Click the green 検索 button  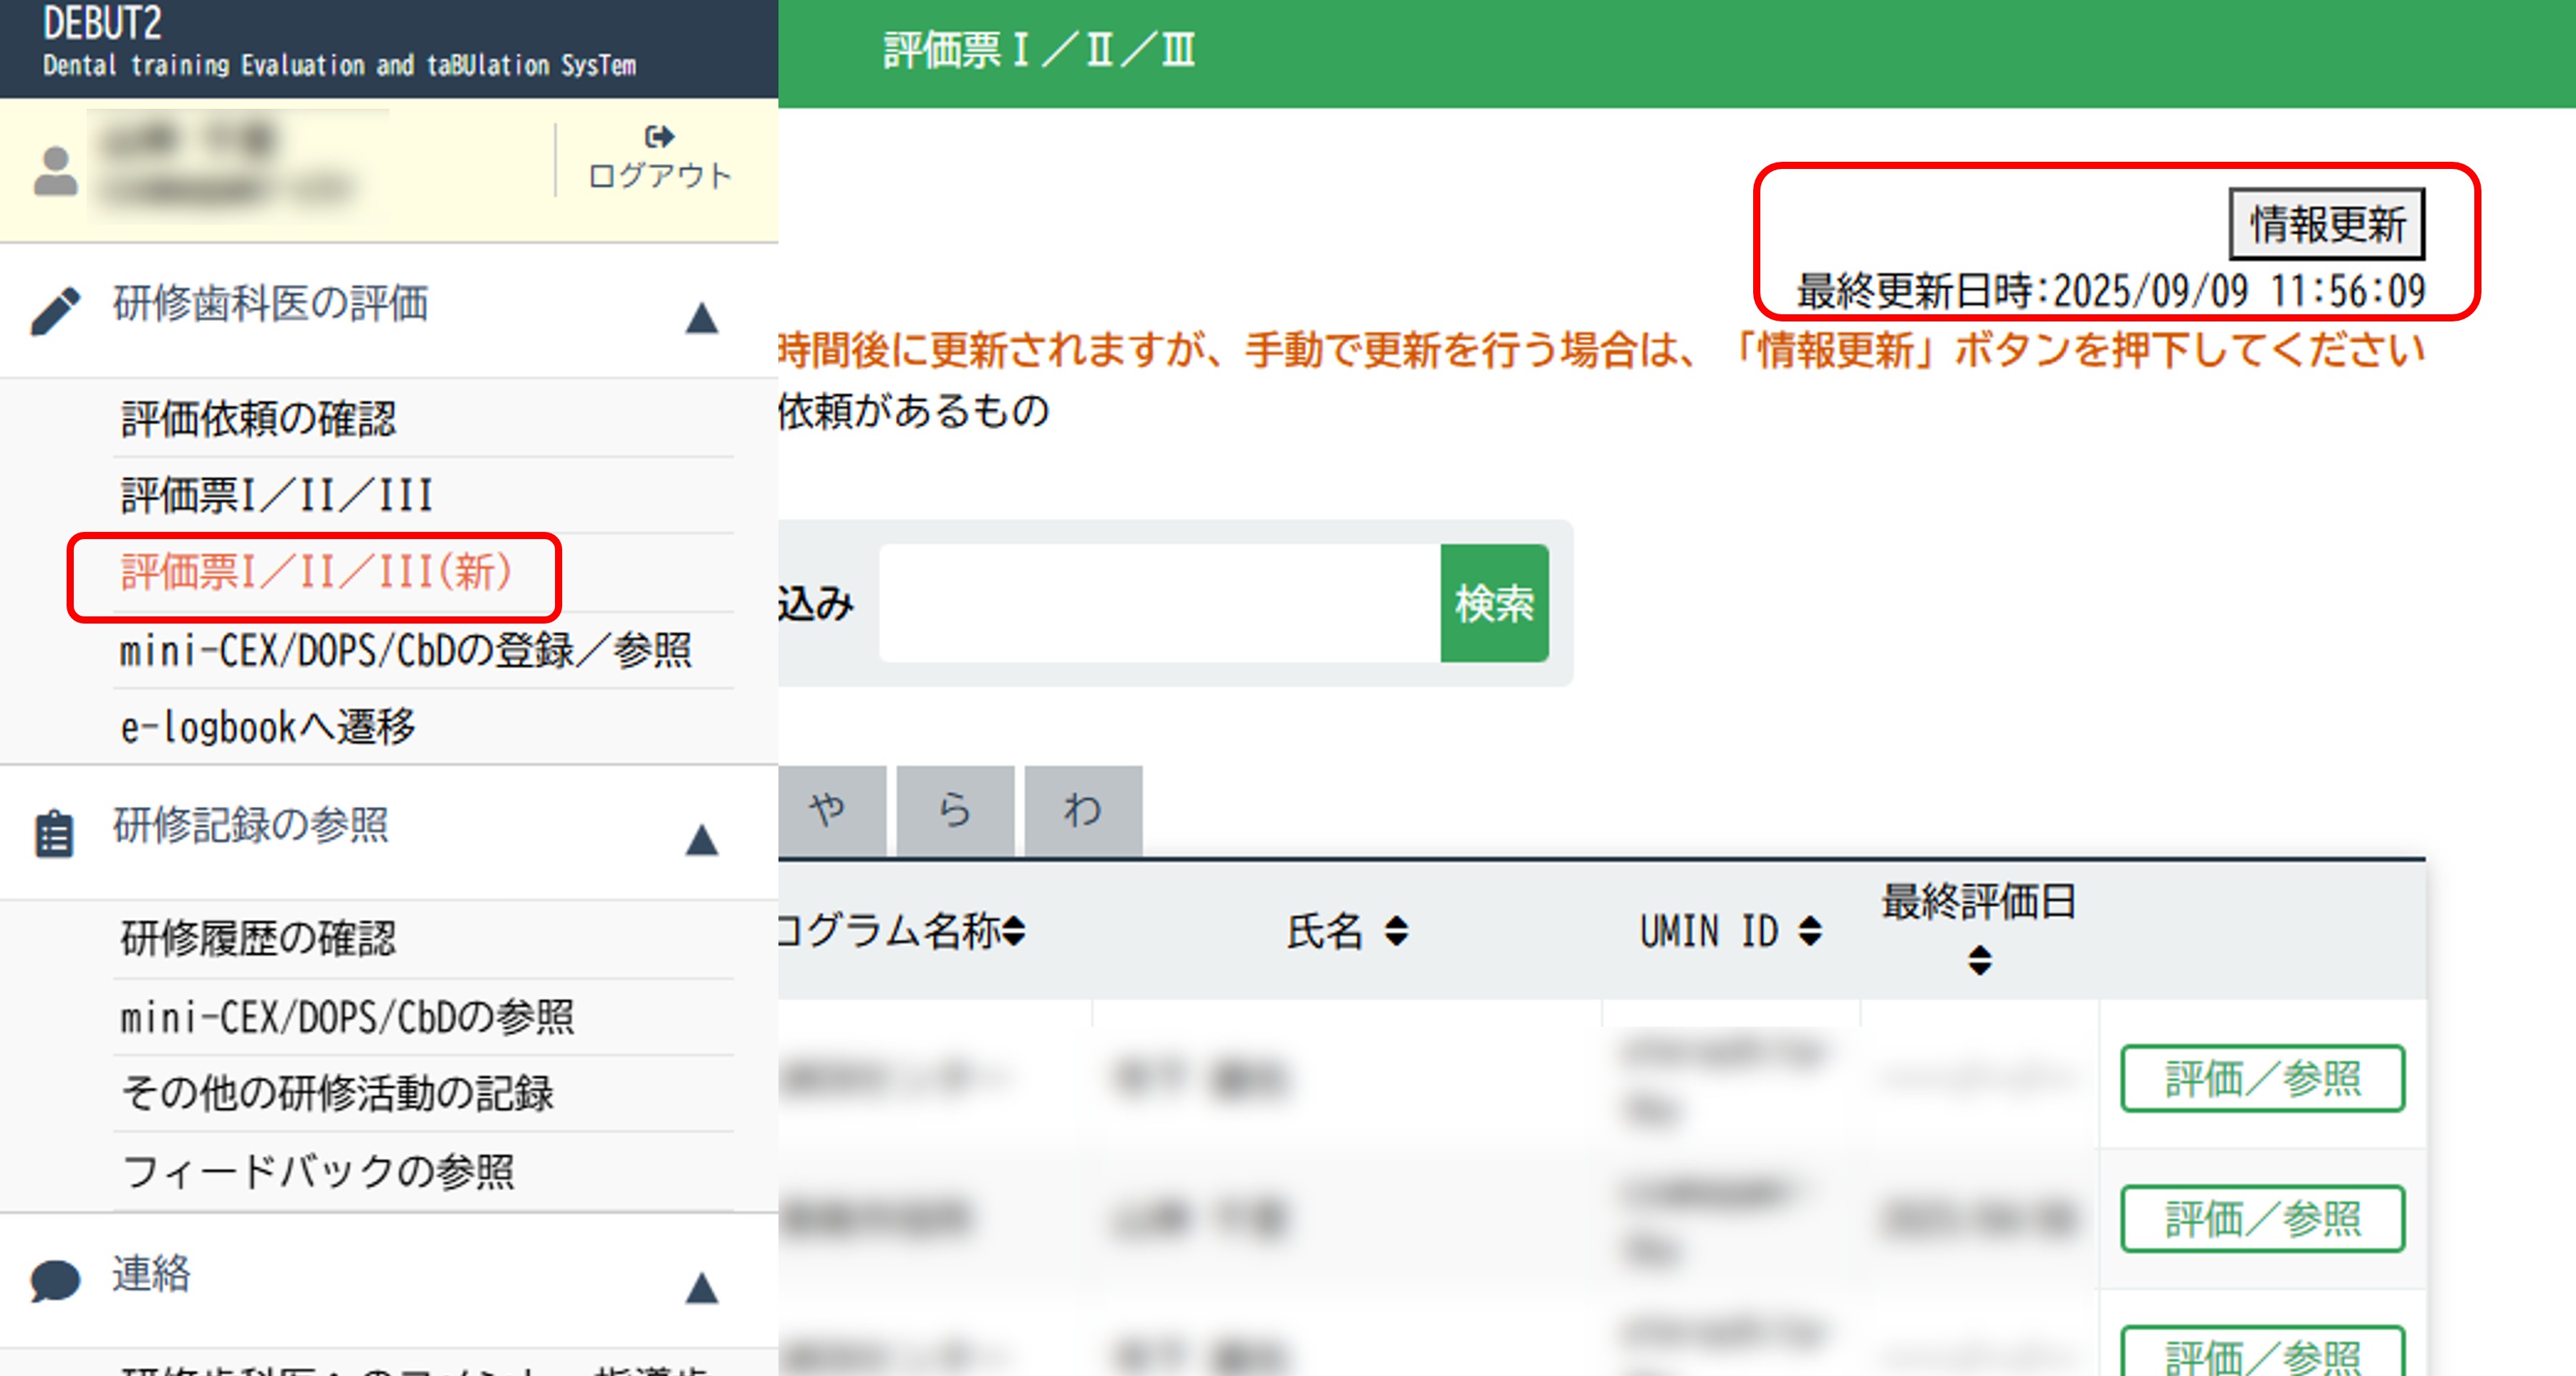[x=1494, y=603]
